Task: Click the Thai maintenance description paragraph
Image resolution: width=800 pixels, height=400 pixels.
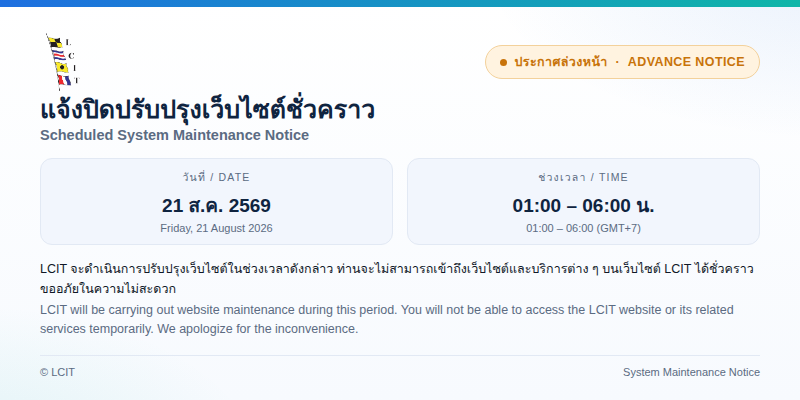Action: click(397, 279)
